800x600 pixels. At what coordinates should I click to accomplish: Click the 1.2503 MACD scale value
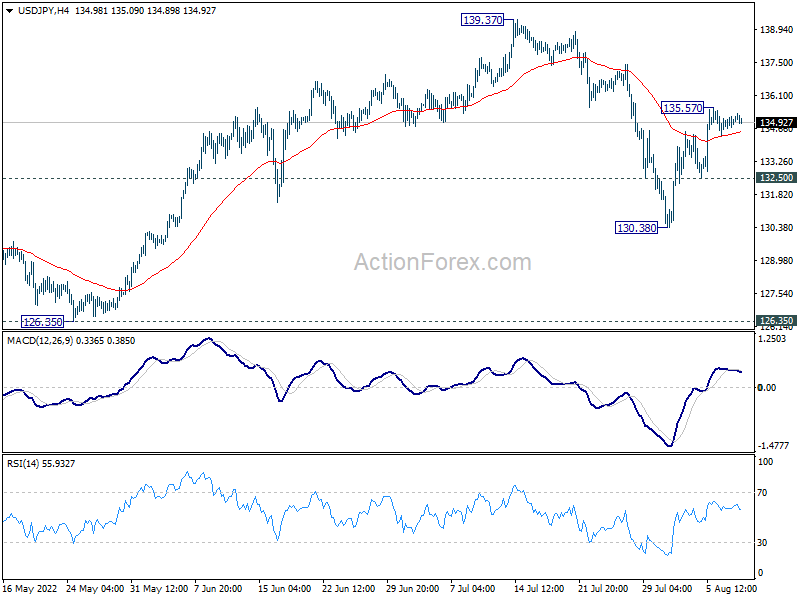(772, 338)
